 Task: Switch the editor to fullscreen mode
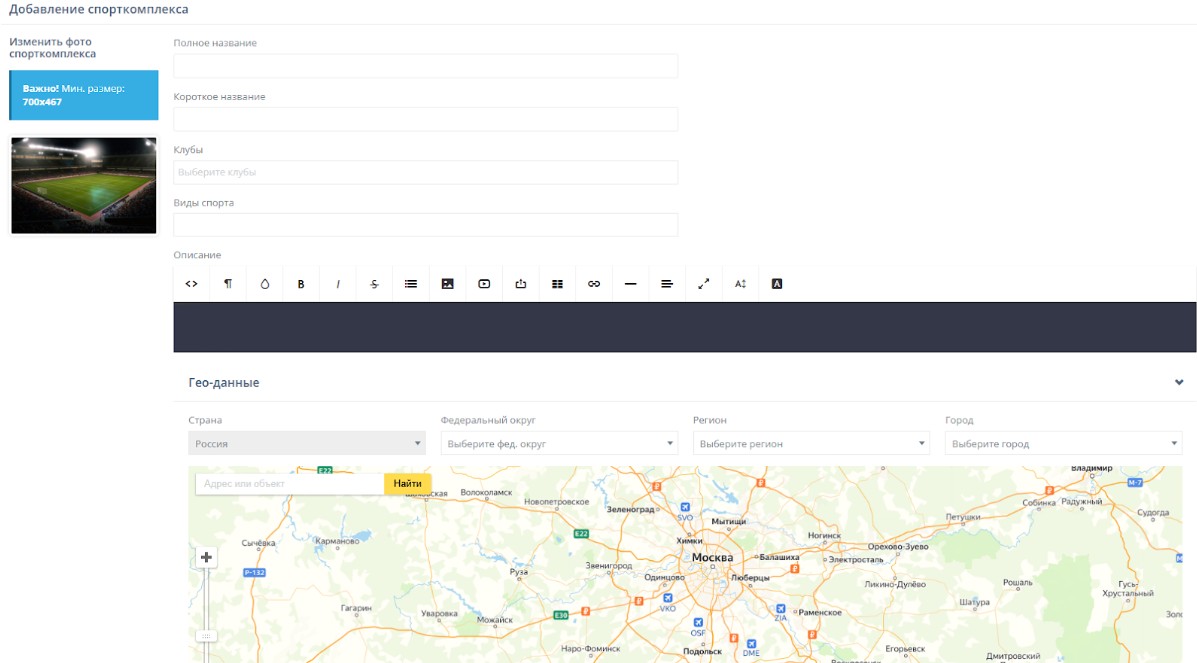[704, 284]
